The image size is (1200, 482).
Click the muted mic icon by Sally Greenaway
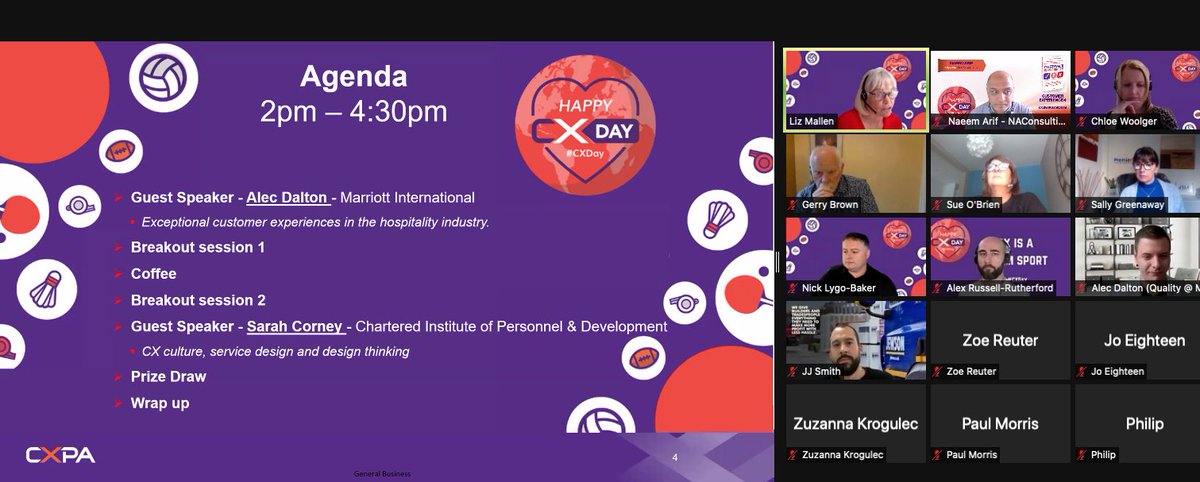point(1081,205)
